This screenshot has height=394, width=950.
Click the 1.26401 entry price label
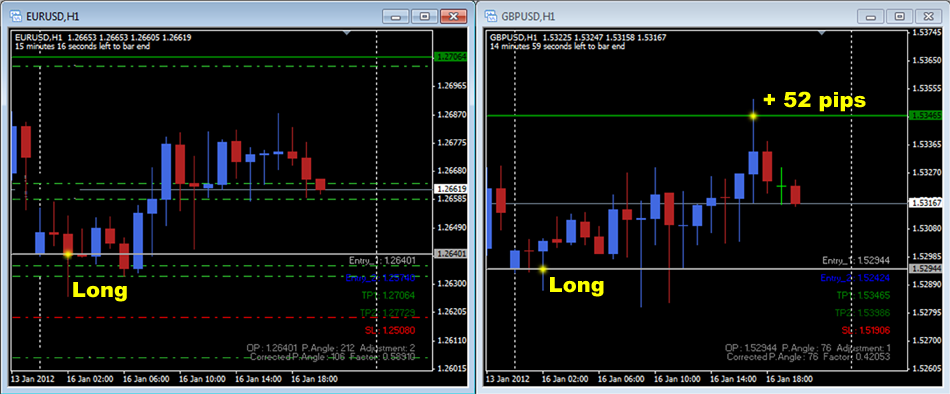click(x=451, y=253)
